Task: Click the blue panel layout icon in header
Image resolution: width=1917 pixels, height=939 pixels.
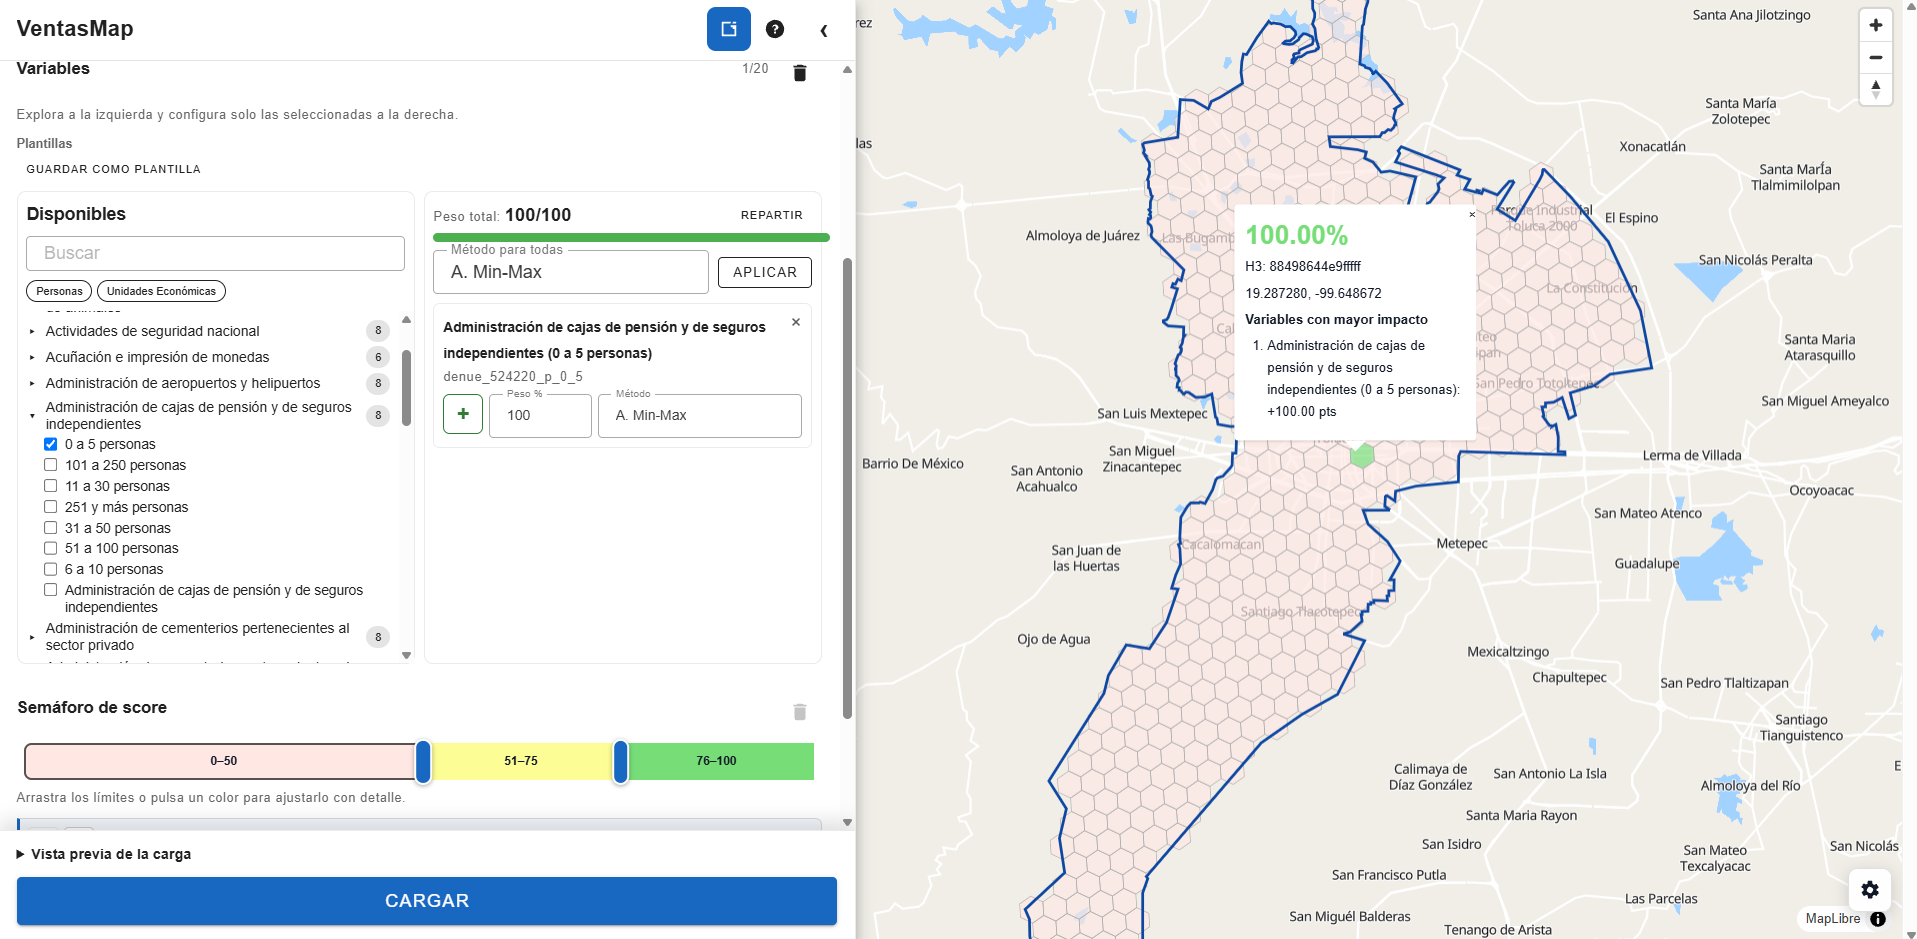Action: pyautogui.click(x=728, y=29)
